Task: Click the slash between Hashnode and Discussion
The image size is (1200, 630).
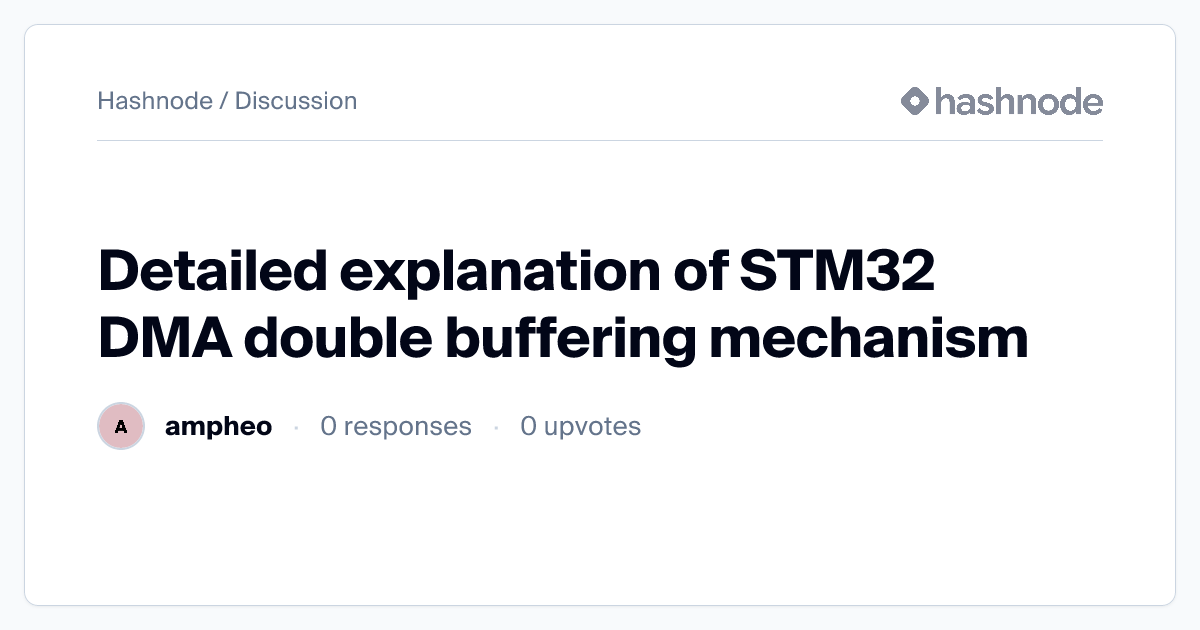Action: click(224, 101)
